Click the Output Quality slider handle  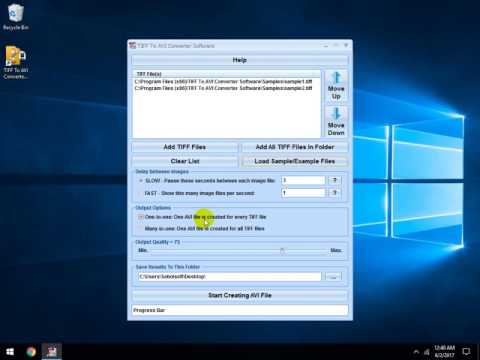click(282, 251)
